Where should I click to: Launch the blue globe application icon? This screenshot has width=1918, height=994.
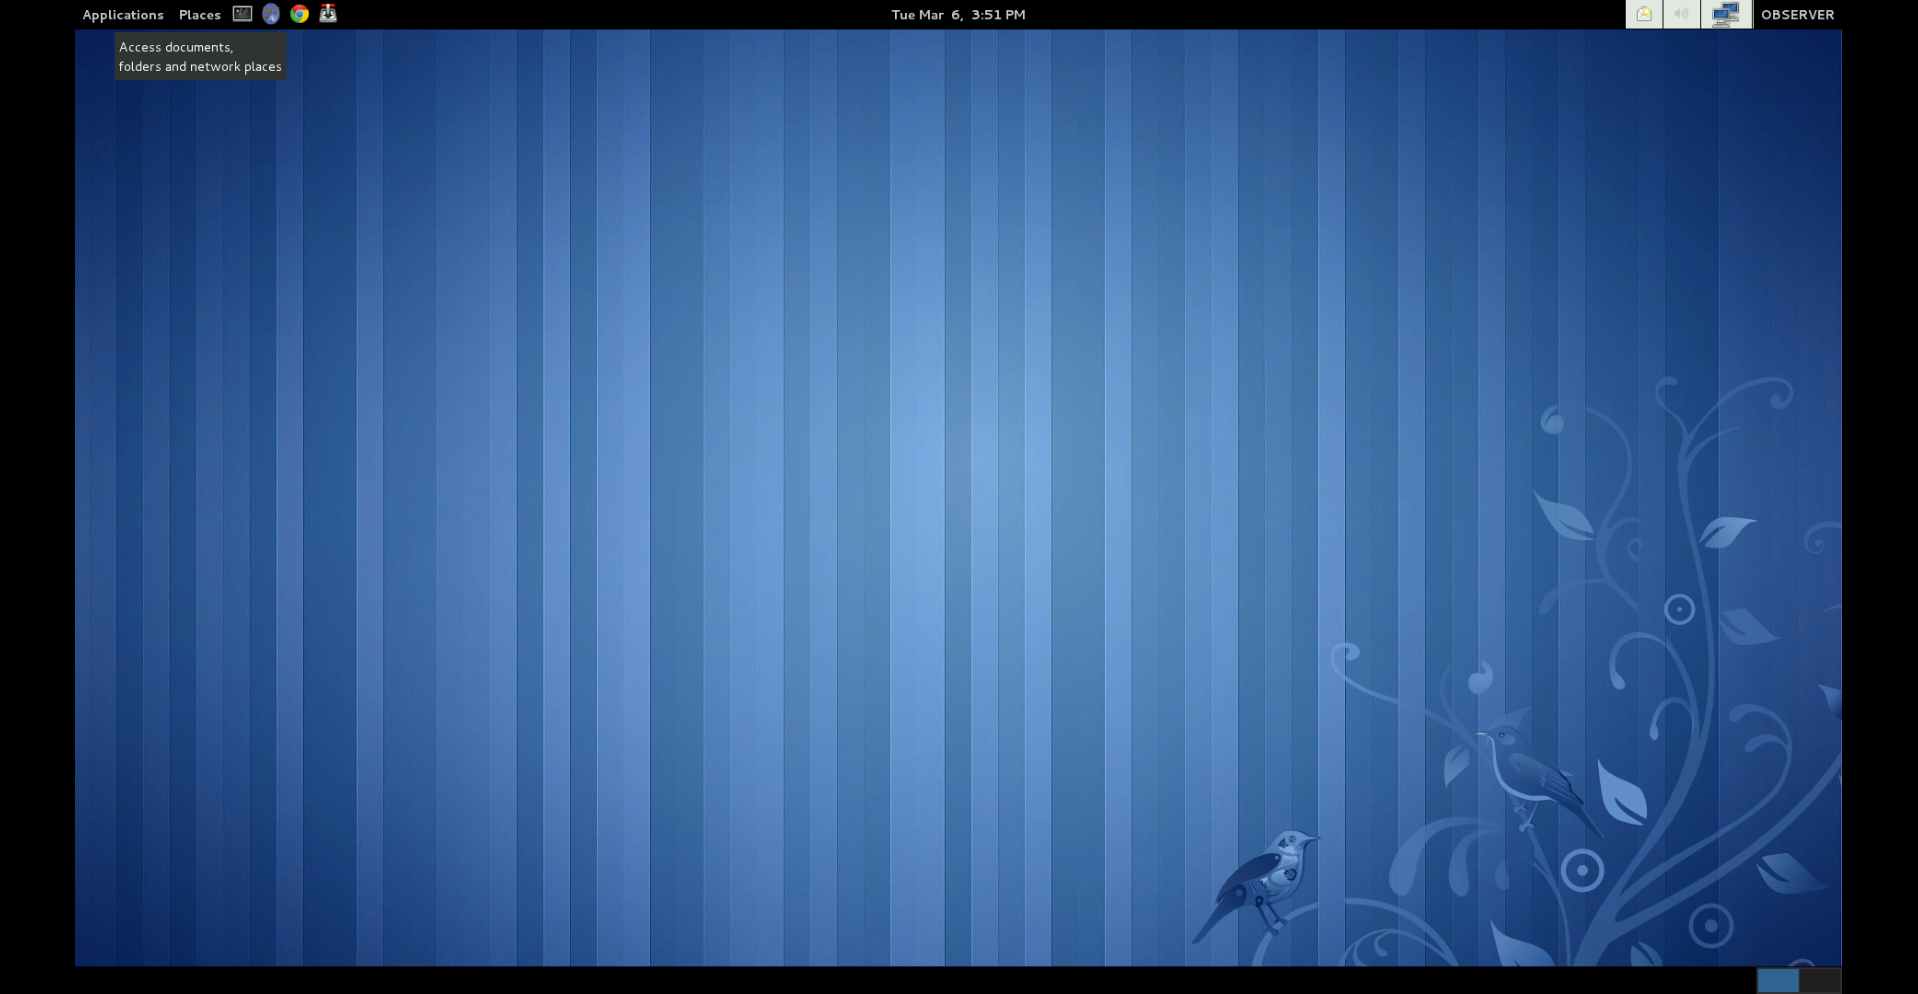tap(271, 14)
